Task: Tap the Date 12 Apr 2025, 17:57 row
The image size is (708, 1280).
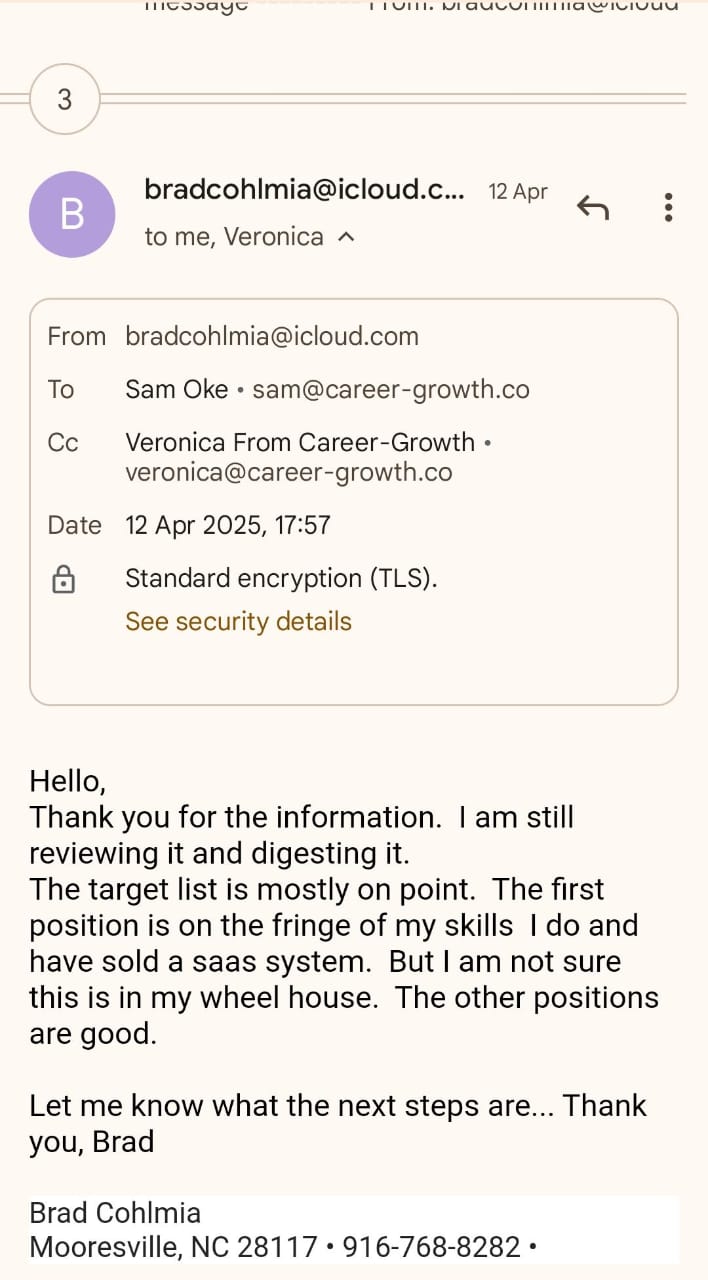Action: click(x=227, y=525)
